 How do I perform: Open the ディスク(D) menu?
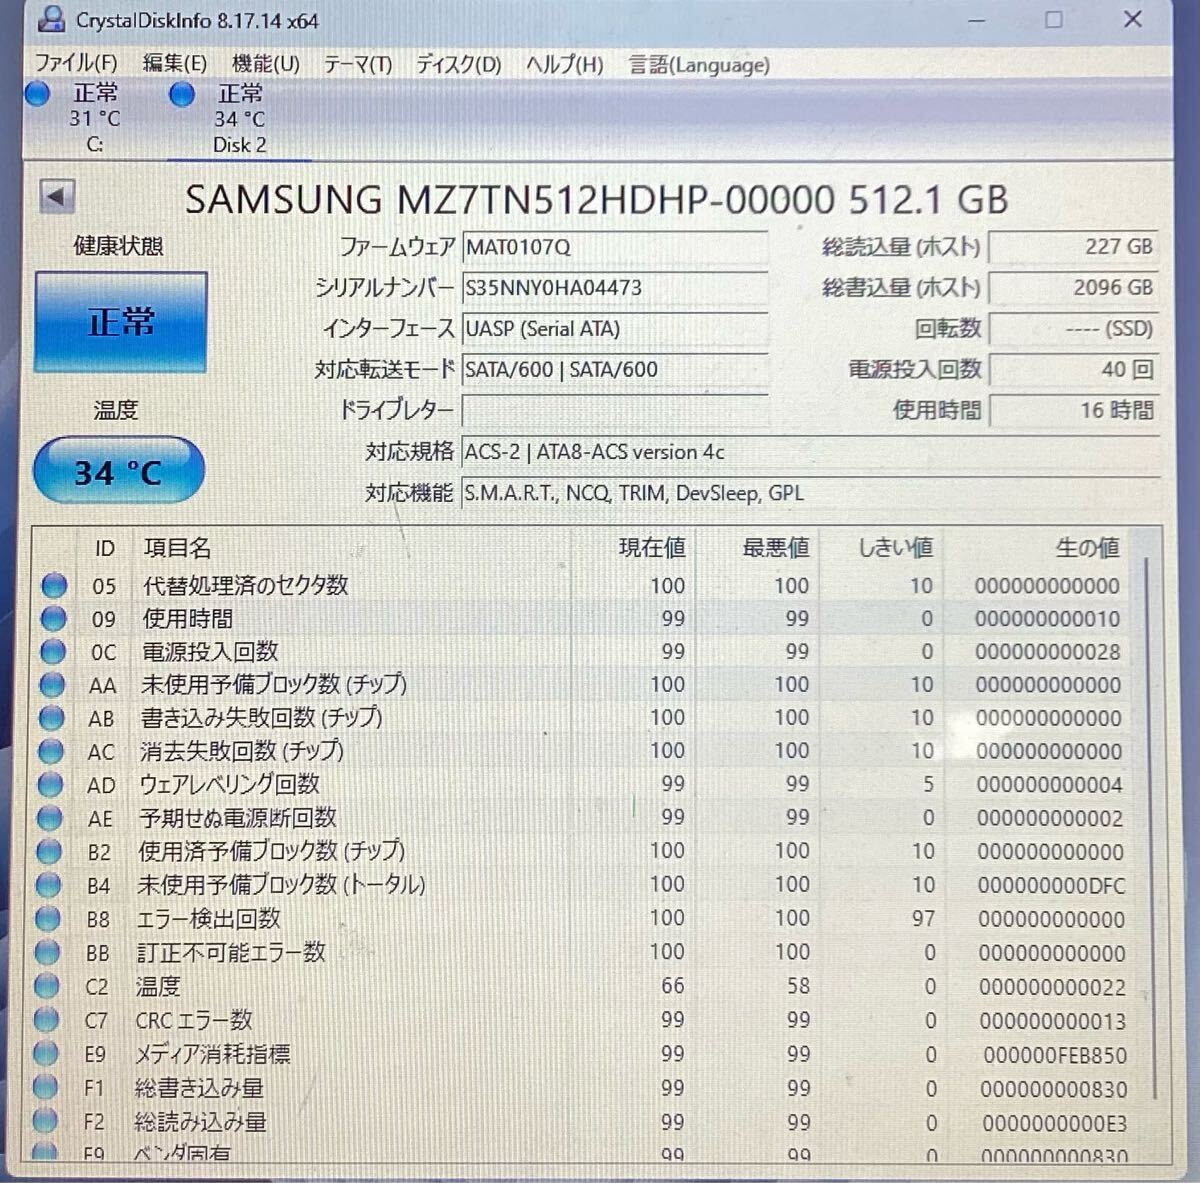[458, 65]
